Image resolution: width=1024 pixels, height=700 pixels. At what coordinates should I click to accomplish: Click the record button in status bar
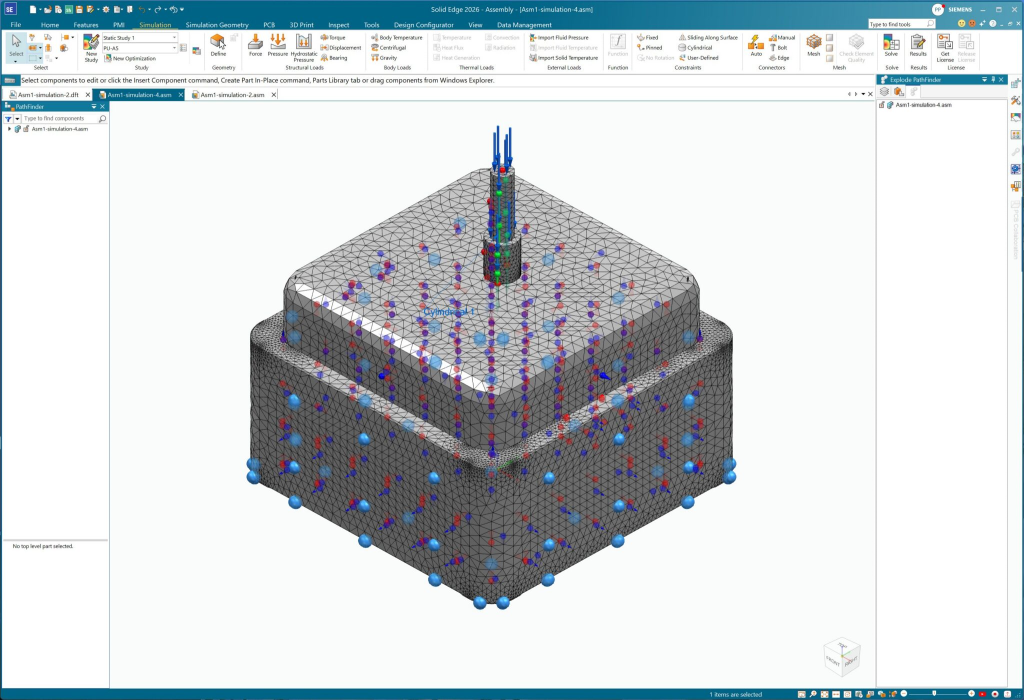(995, 694)
